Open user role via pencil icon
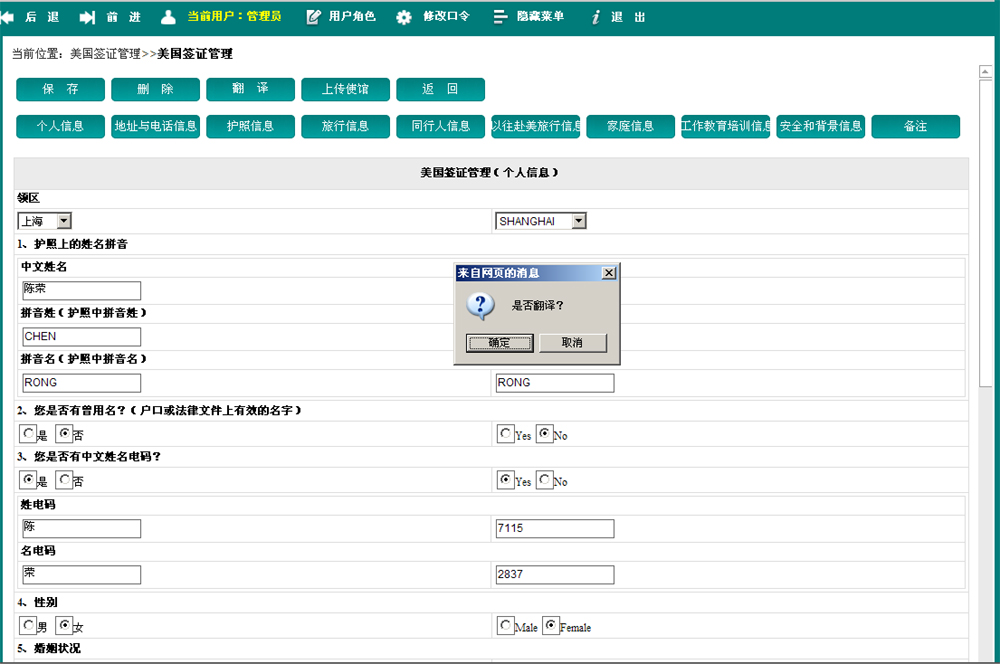Viewport: 1000px width, 664px height. [313, 17]
